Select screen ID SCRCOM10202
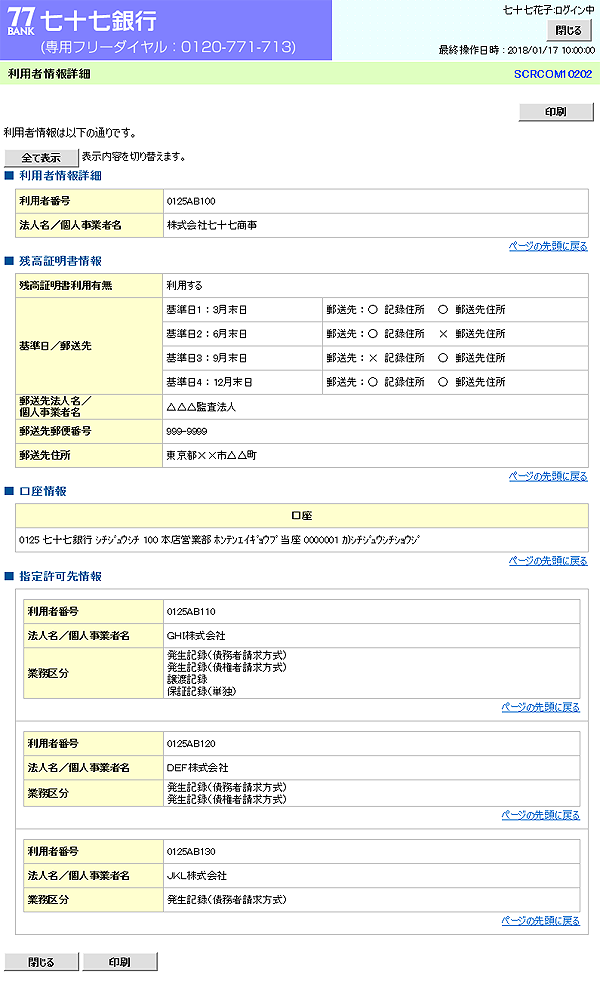The height and width of the screenshot is (981, 600). coord(553,74)
